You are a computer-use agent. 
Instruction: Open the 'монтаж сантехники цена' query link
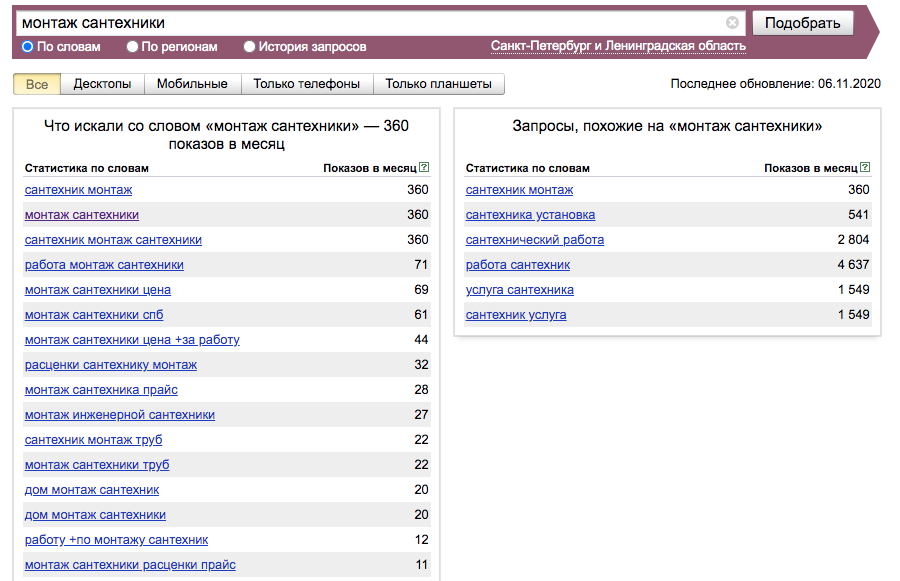(x=98, y=290)
